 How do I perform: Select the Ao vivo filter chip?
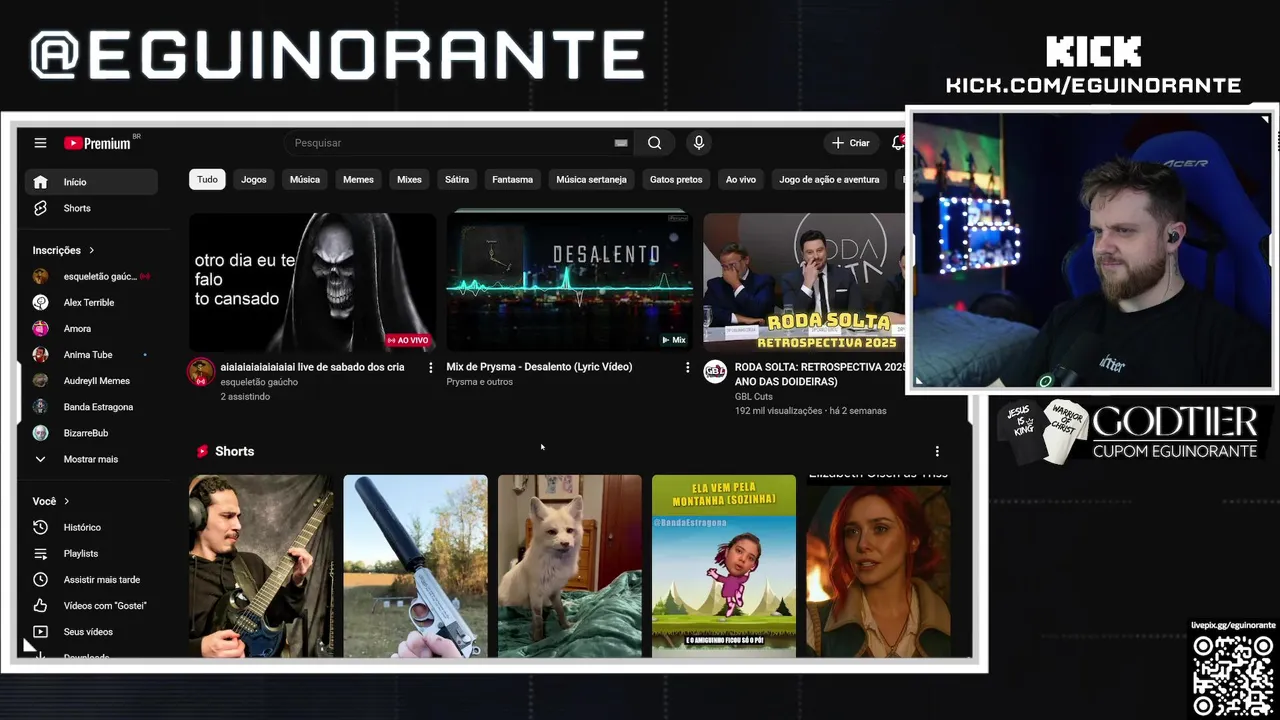[x=741, y=180]
